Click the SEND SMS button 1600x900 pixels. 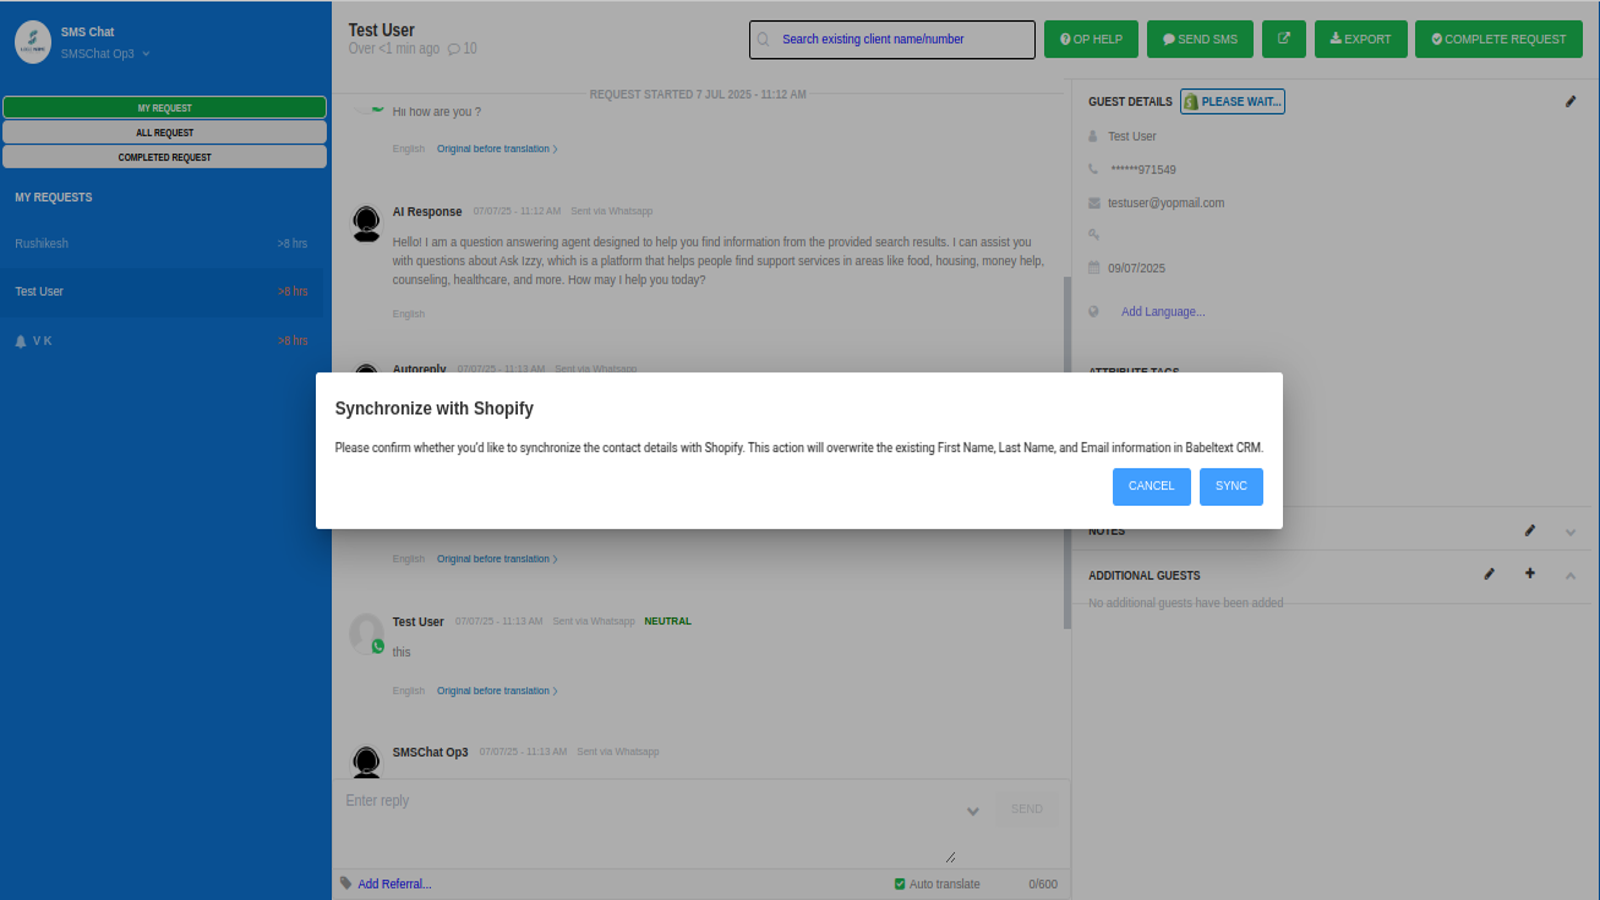(1200, 39)
